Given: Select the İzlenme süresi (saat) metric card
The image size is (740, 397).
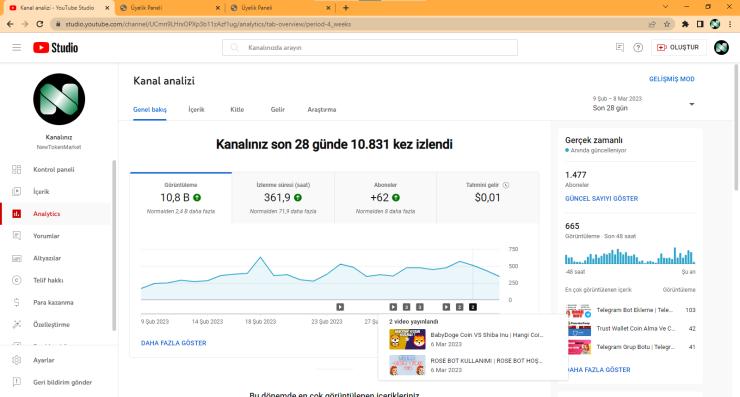Looking at the screenshot, I should (x=283, y=198).
